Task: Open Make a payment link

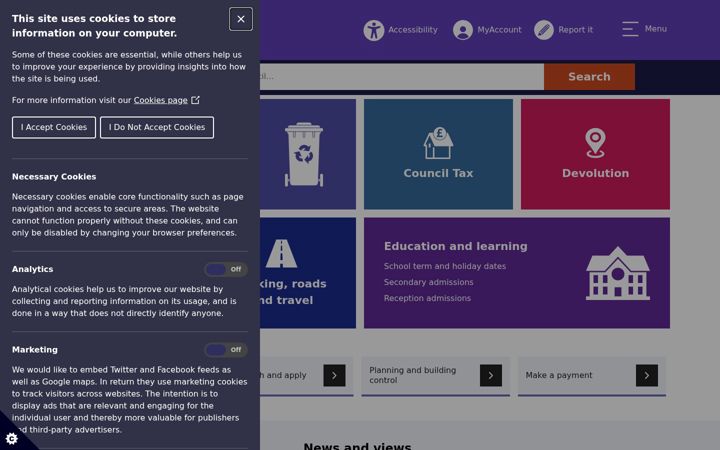Action: [x=559, y=375]
